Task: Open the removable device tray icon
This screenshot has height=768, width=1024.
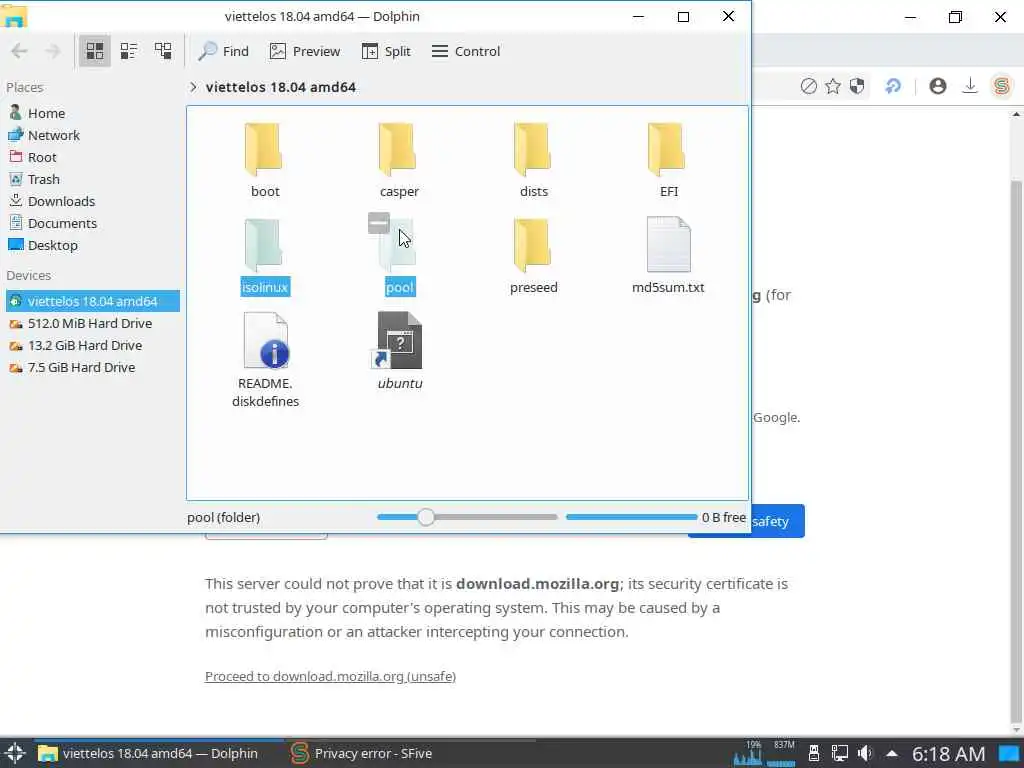Action: (x=814, y=753)
